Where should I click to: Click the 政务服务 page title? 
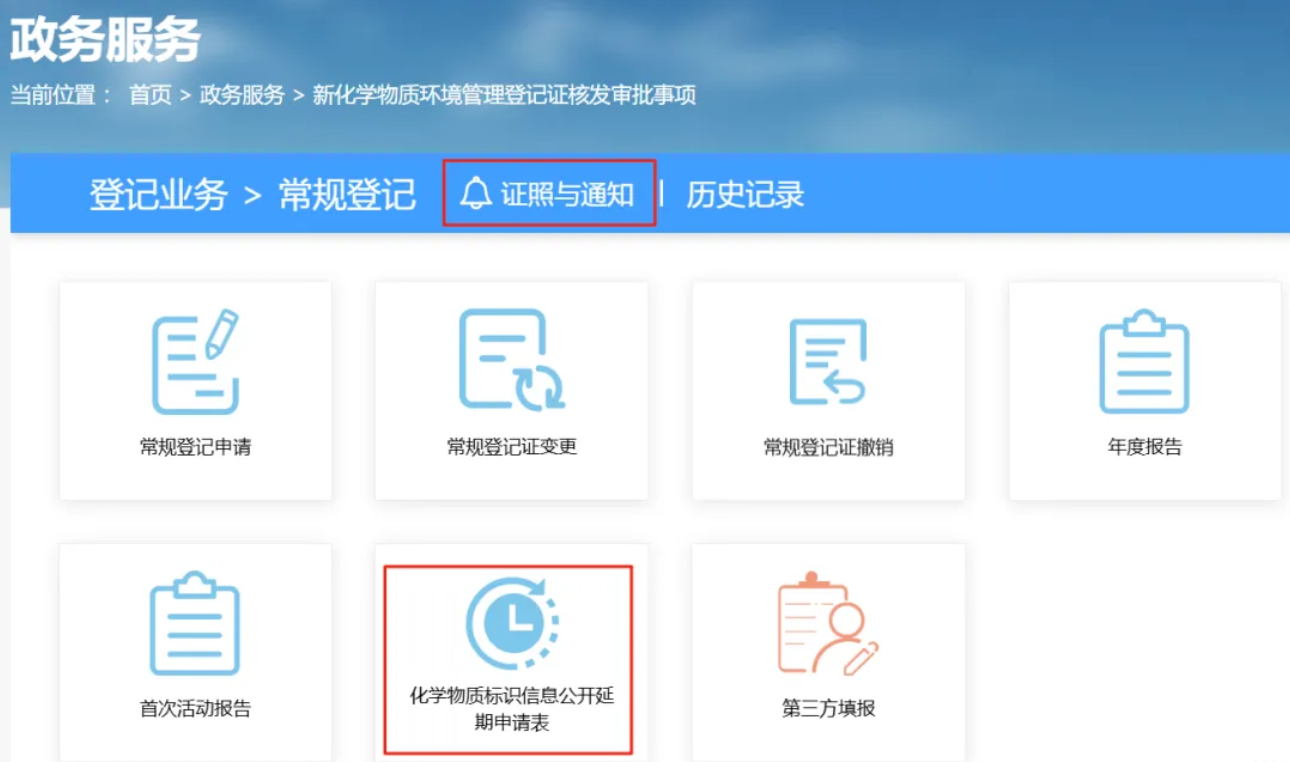pos(105,40)
